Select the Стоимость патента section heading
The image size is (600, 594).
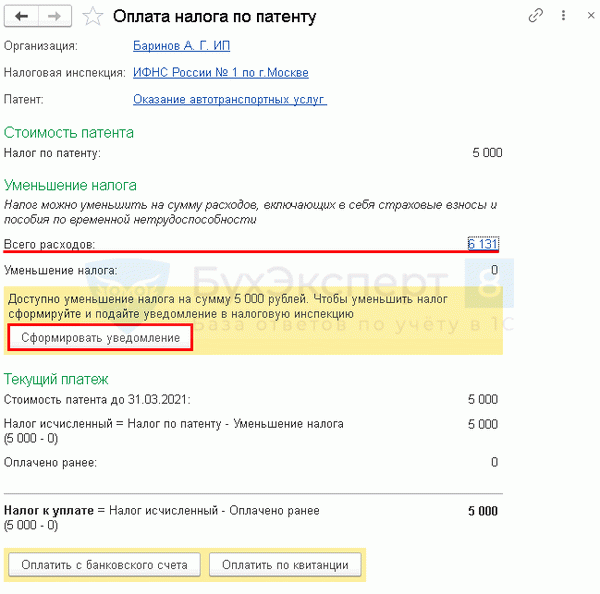[x=69, y=133]
